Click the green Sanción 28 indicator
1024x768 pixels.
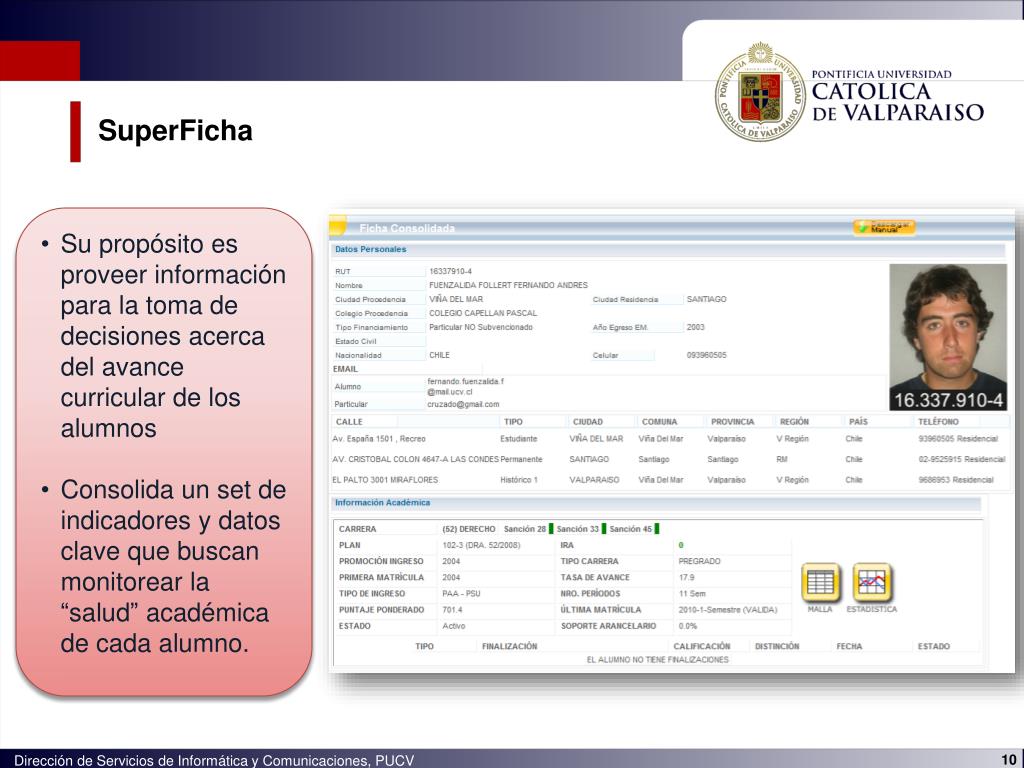[x=551, y=529]
